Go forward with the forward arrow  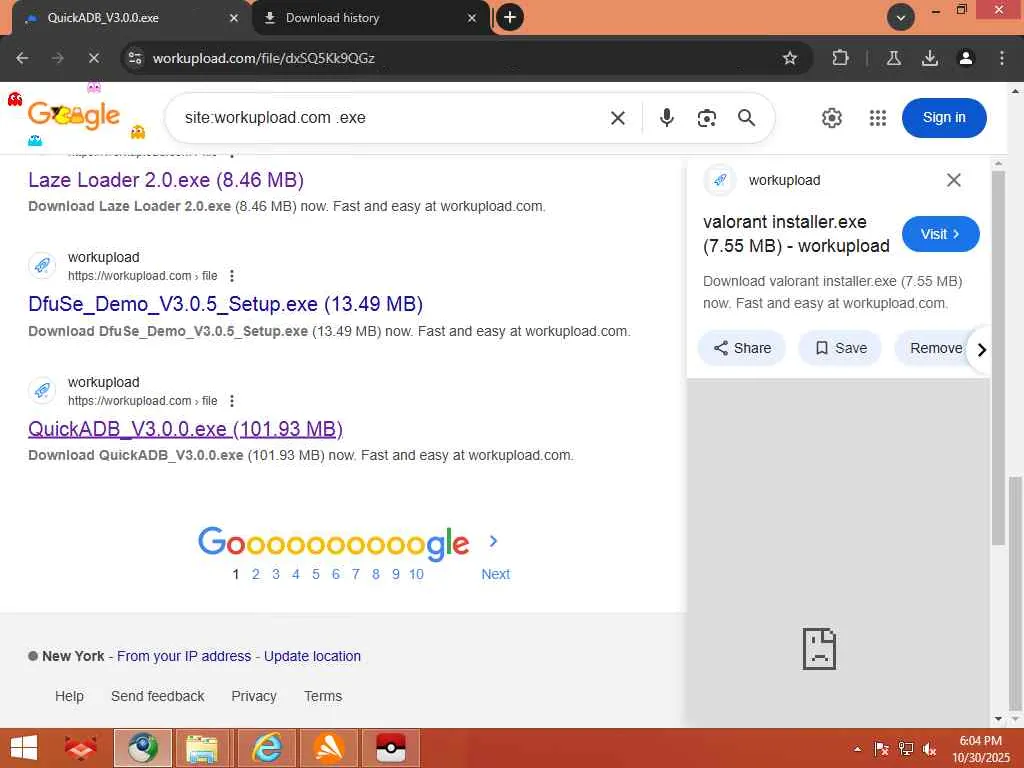click(x=58, y=58)
